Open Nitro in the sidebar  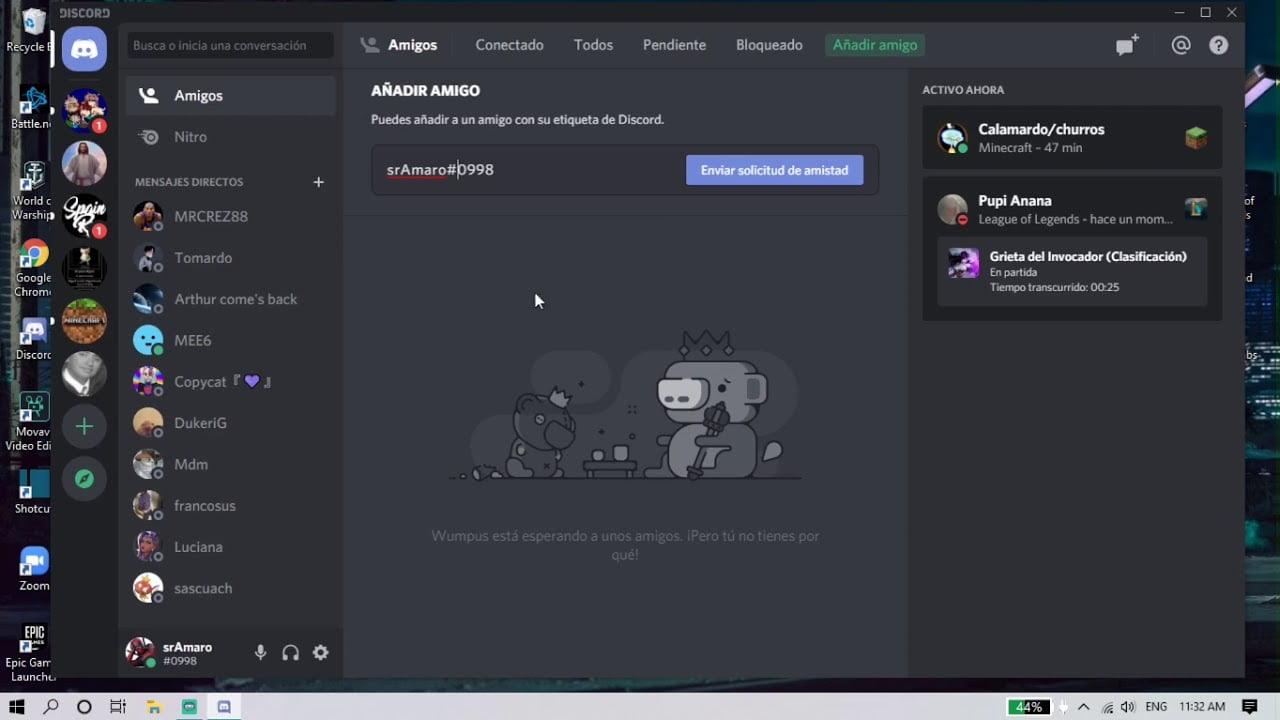pos(230,137)
